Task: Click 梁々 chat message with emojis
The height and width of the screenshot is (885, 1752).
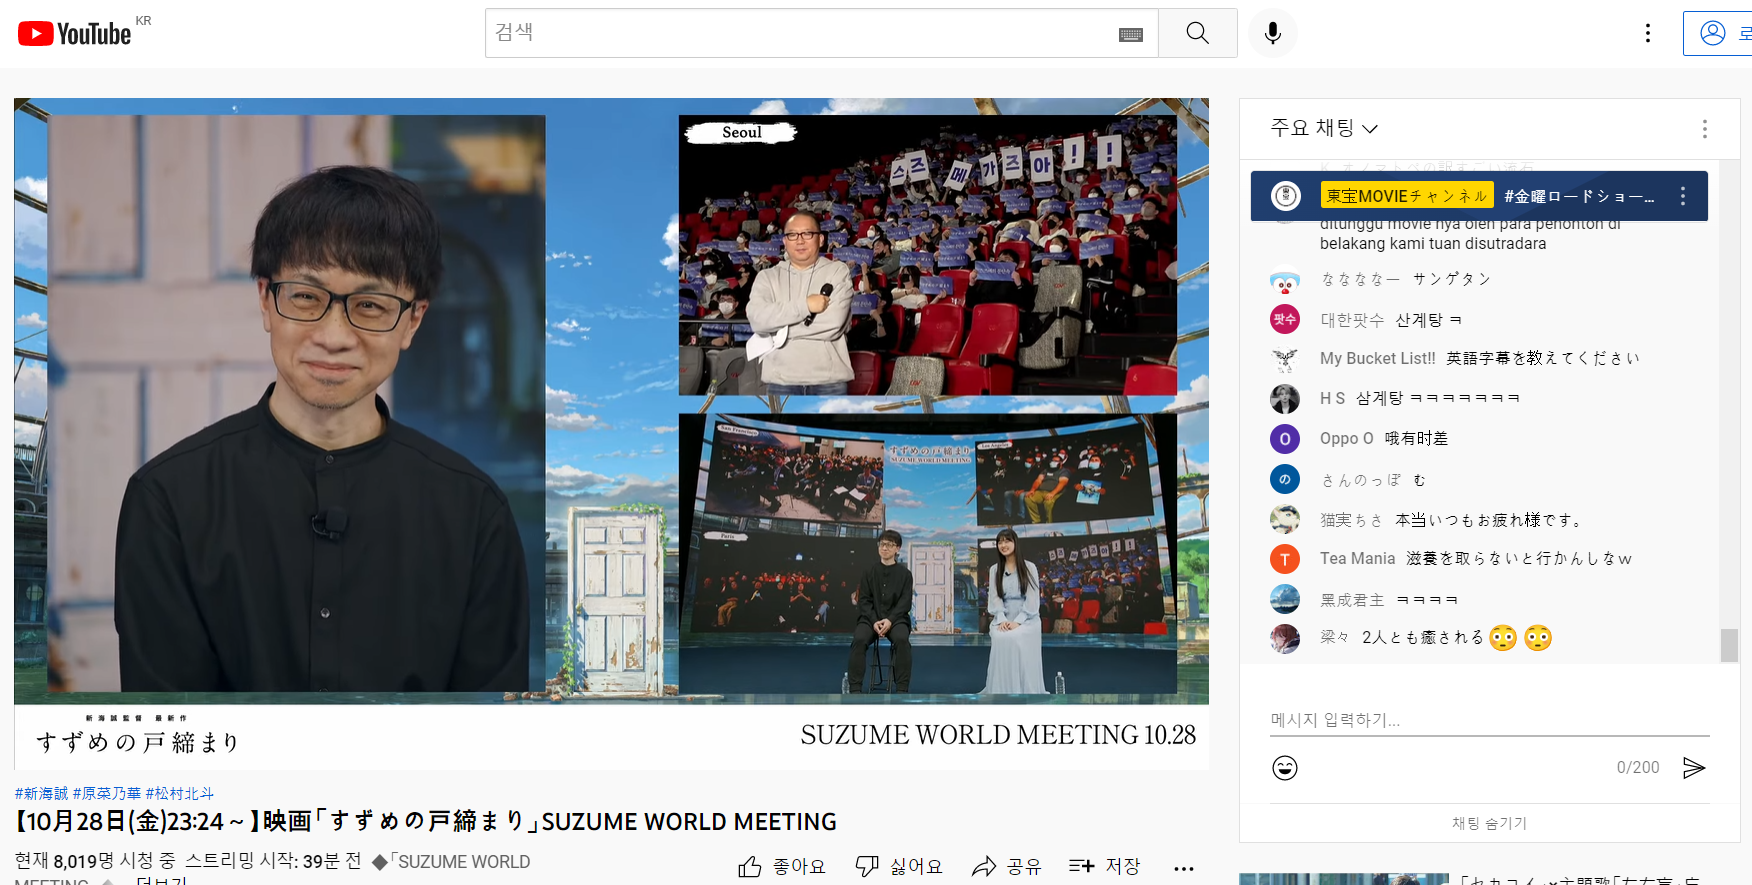Action: point(1457,637)
